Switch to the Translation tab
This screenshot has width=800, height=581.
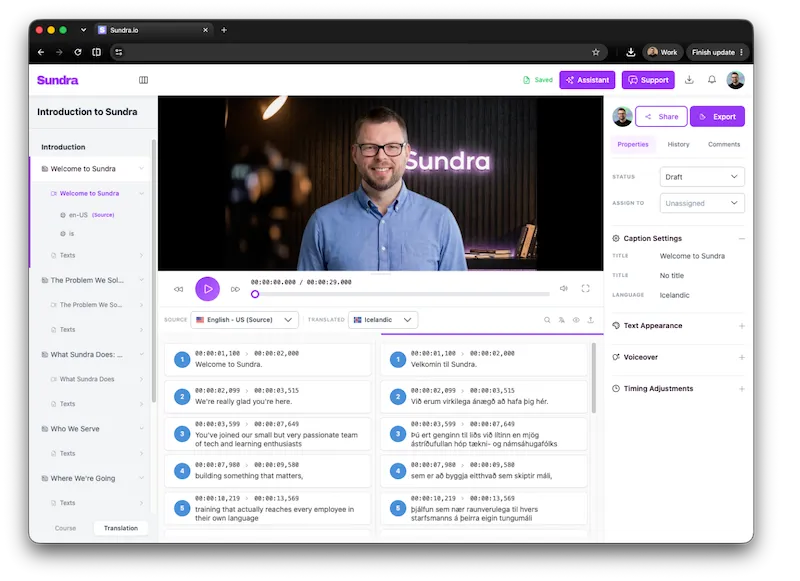[121, 528]
